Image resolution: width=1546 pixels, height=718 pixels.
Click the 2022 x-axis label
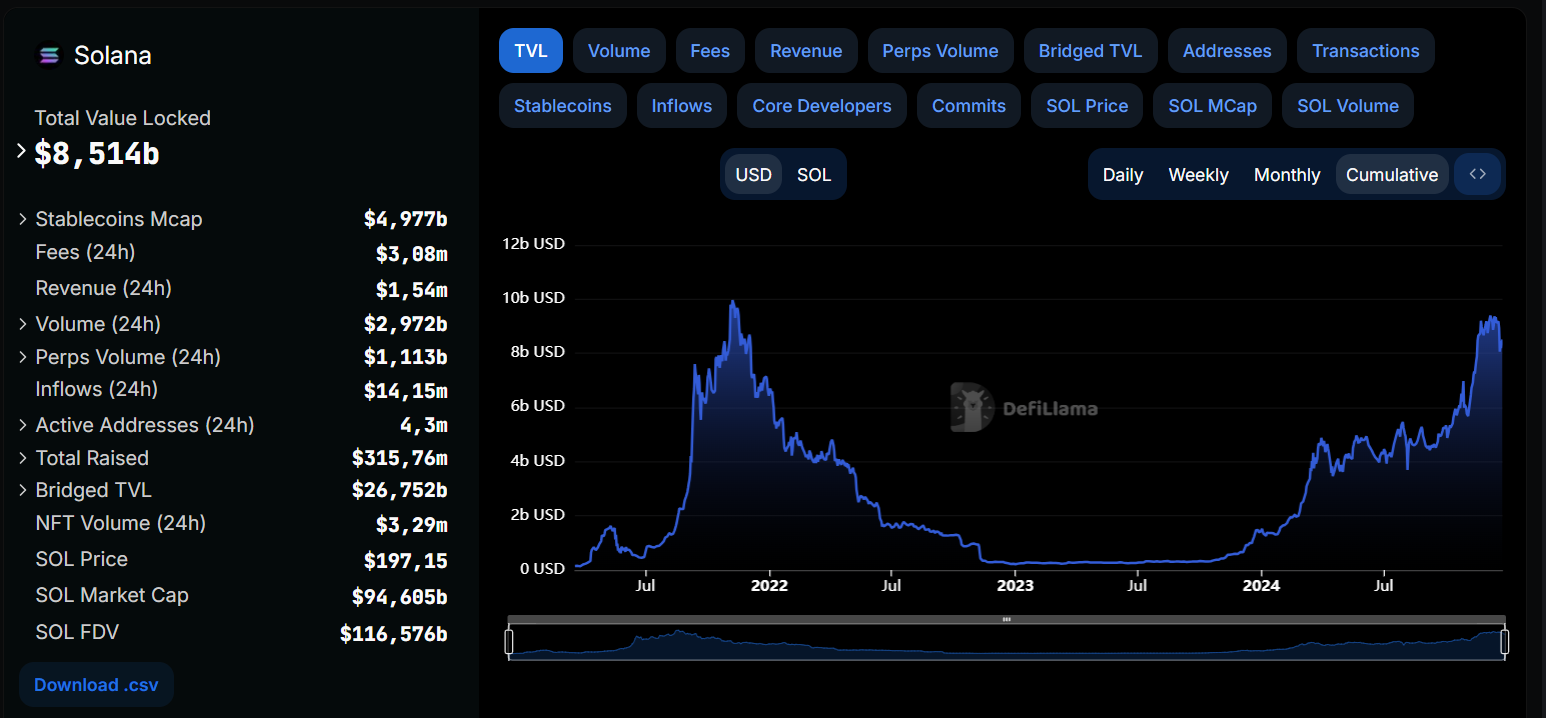click(769, 585)
